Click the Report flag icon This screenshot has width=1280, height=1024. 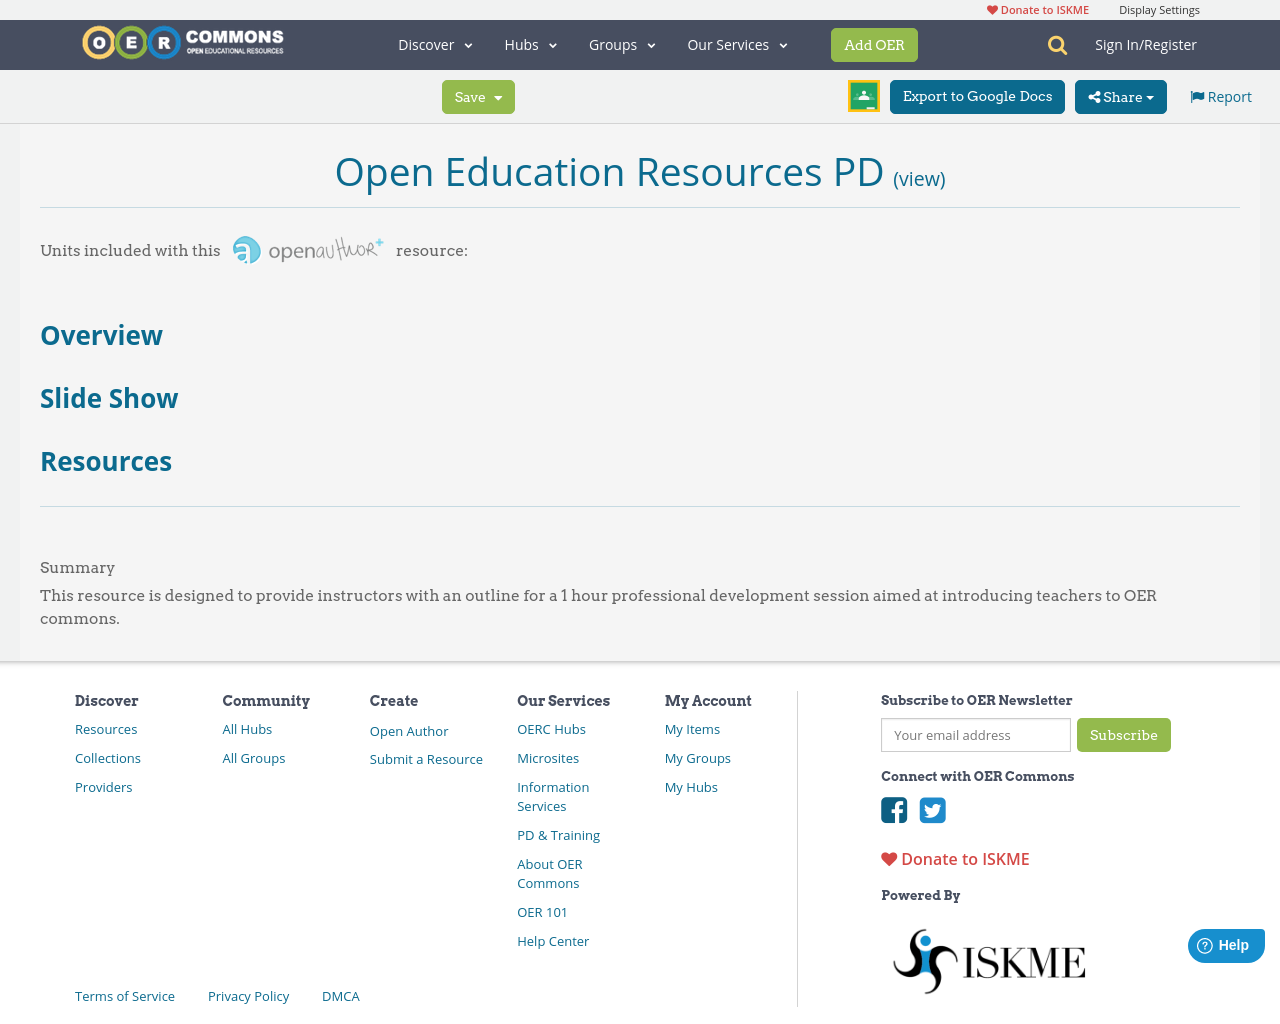pos(1197,95)
